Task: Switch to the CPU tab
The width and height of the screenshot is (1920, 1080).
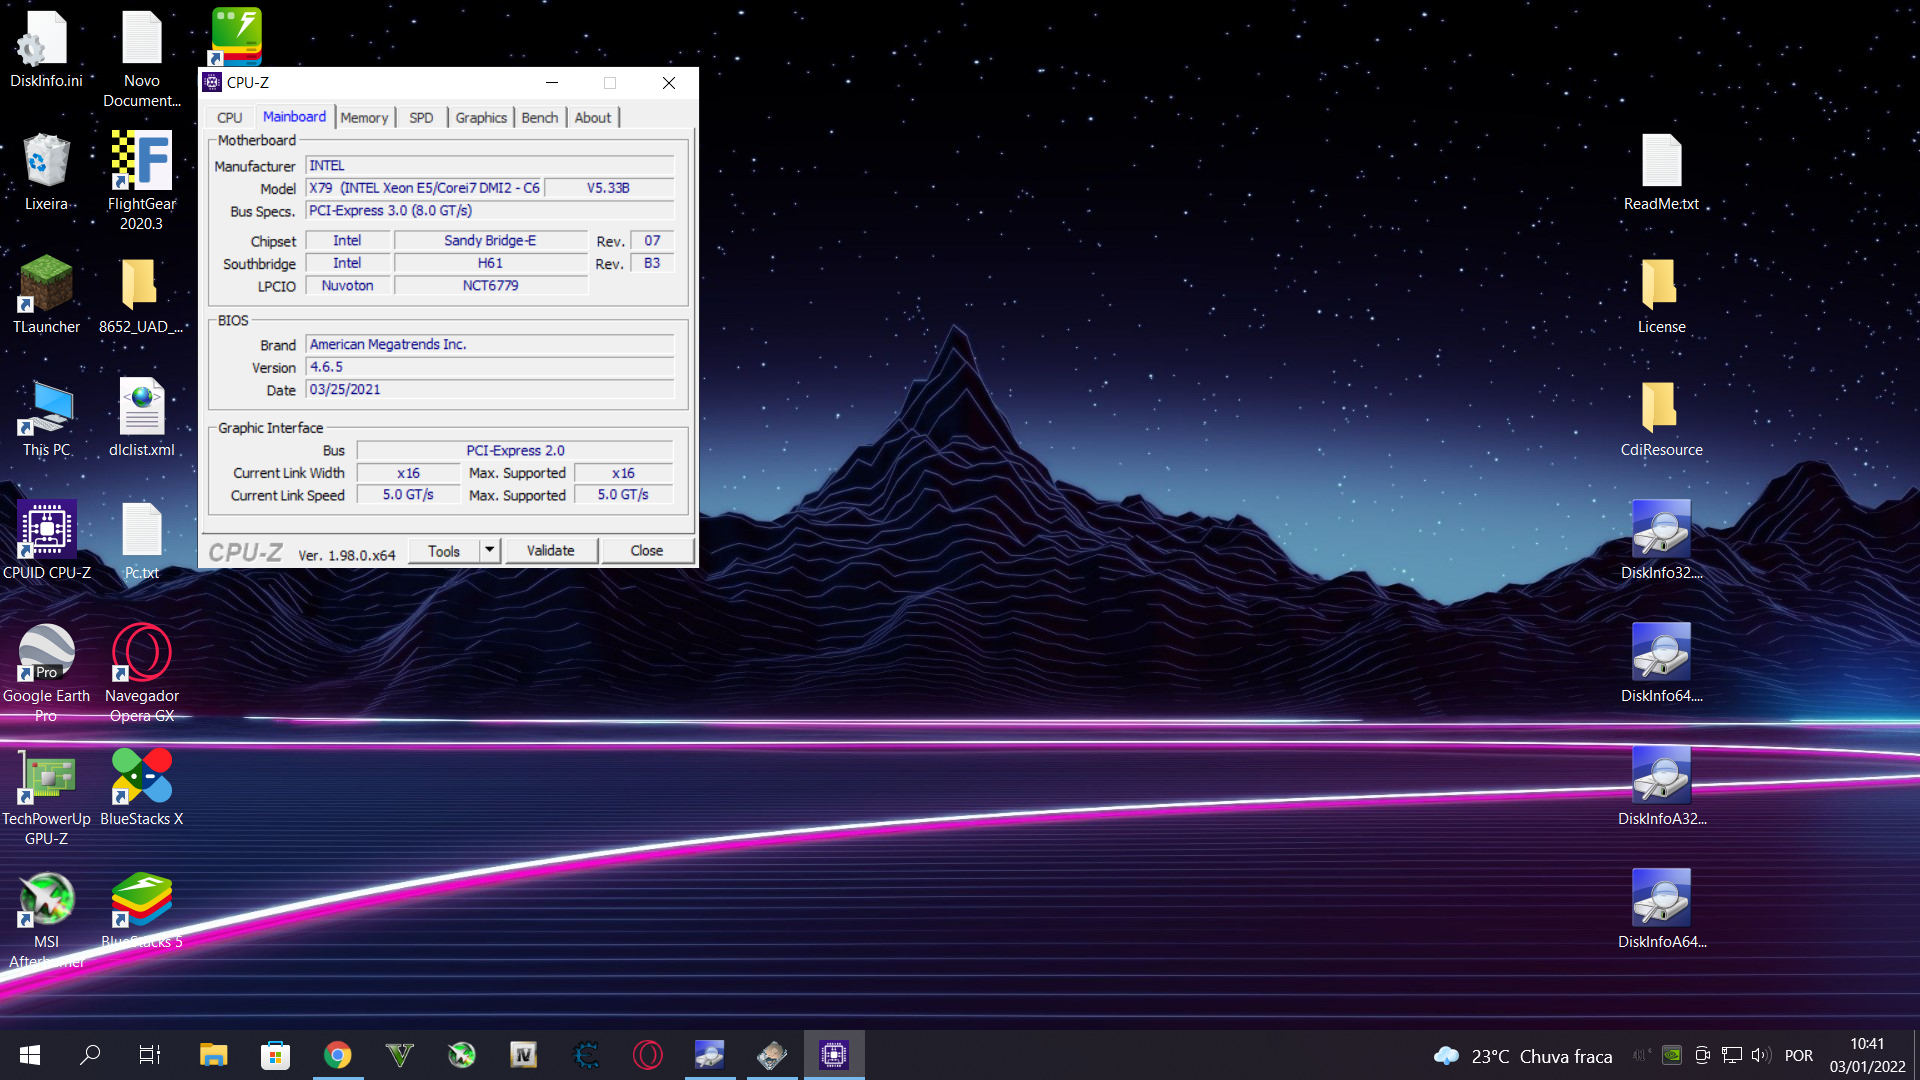Action: pos(230,117)
